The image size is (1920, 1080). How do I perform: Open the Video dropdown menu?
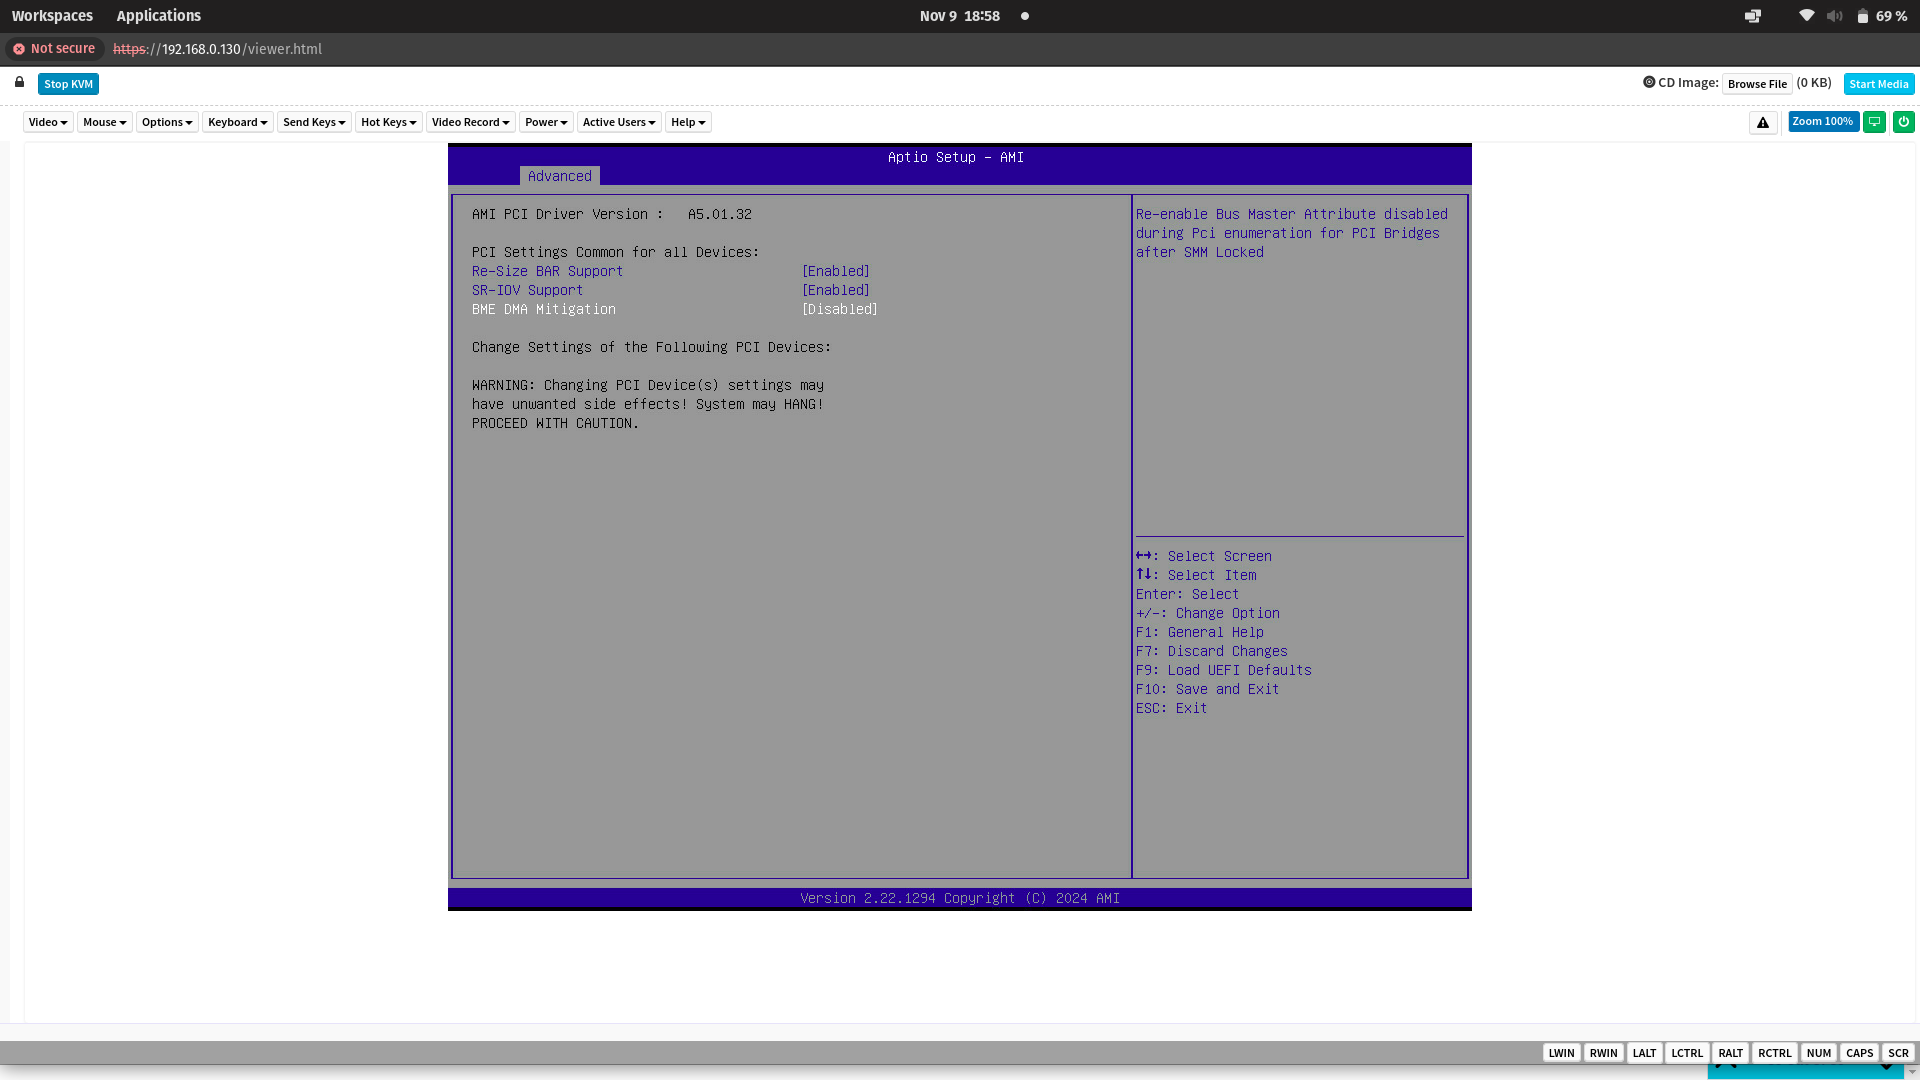click(48, 122)
